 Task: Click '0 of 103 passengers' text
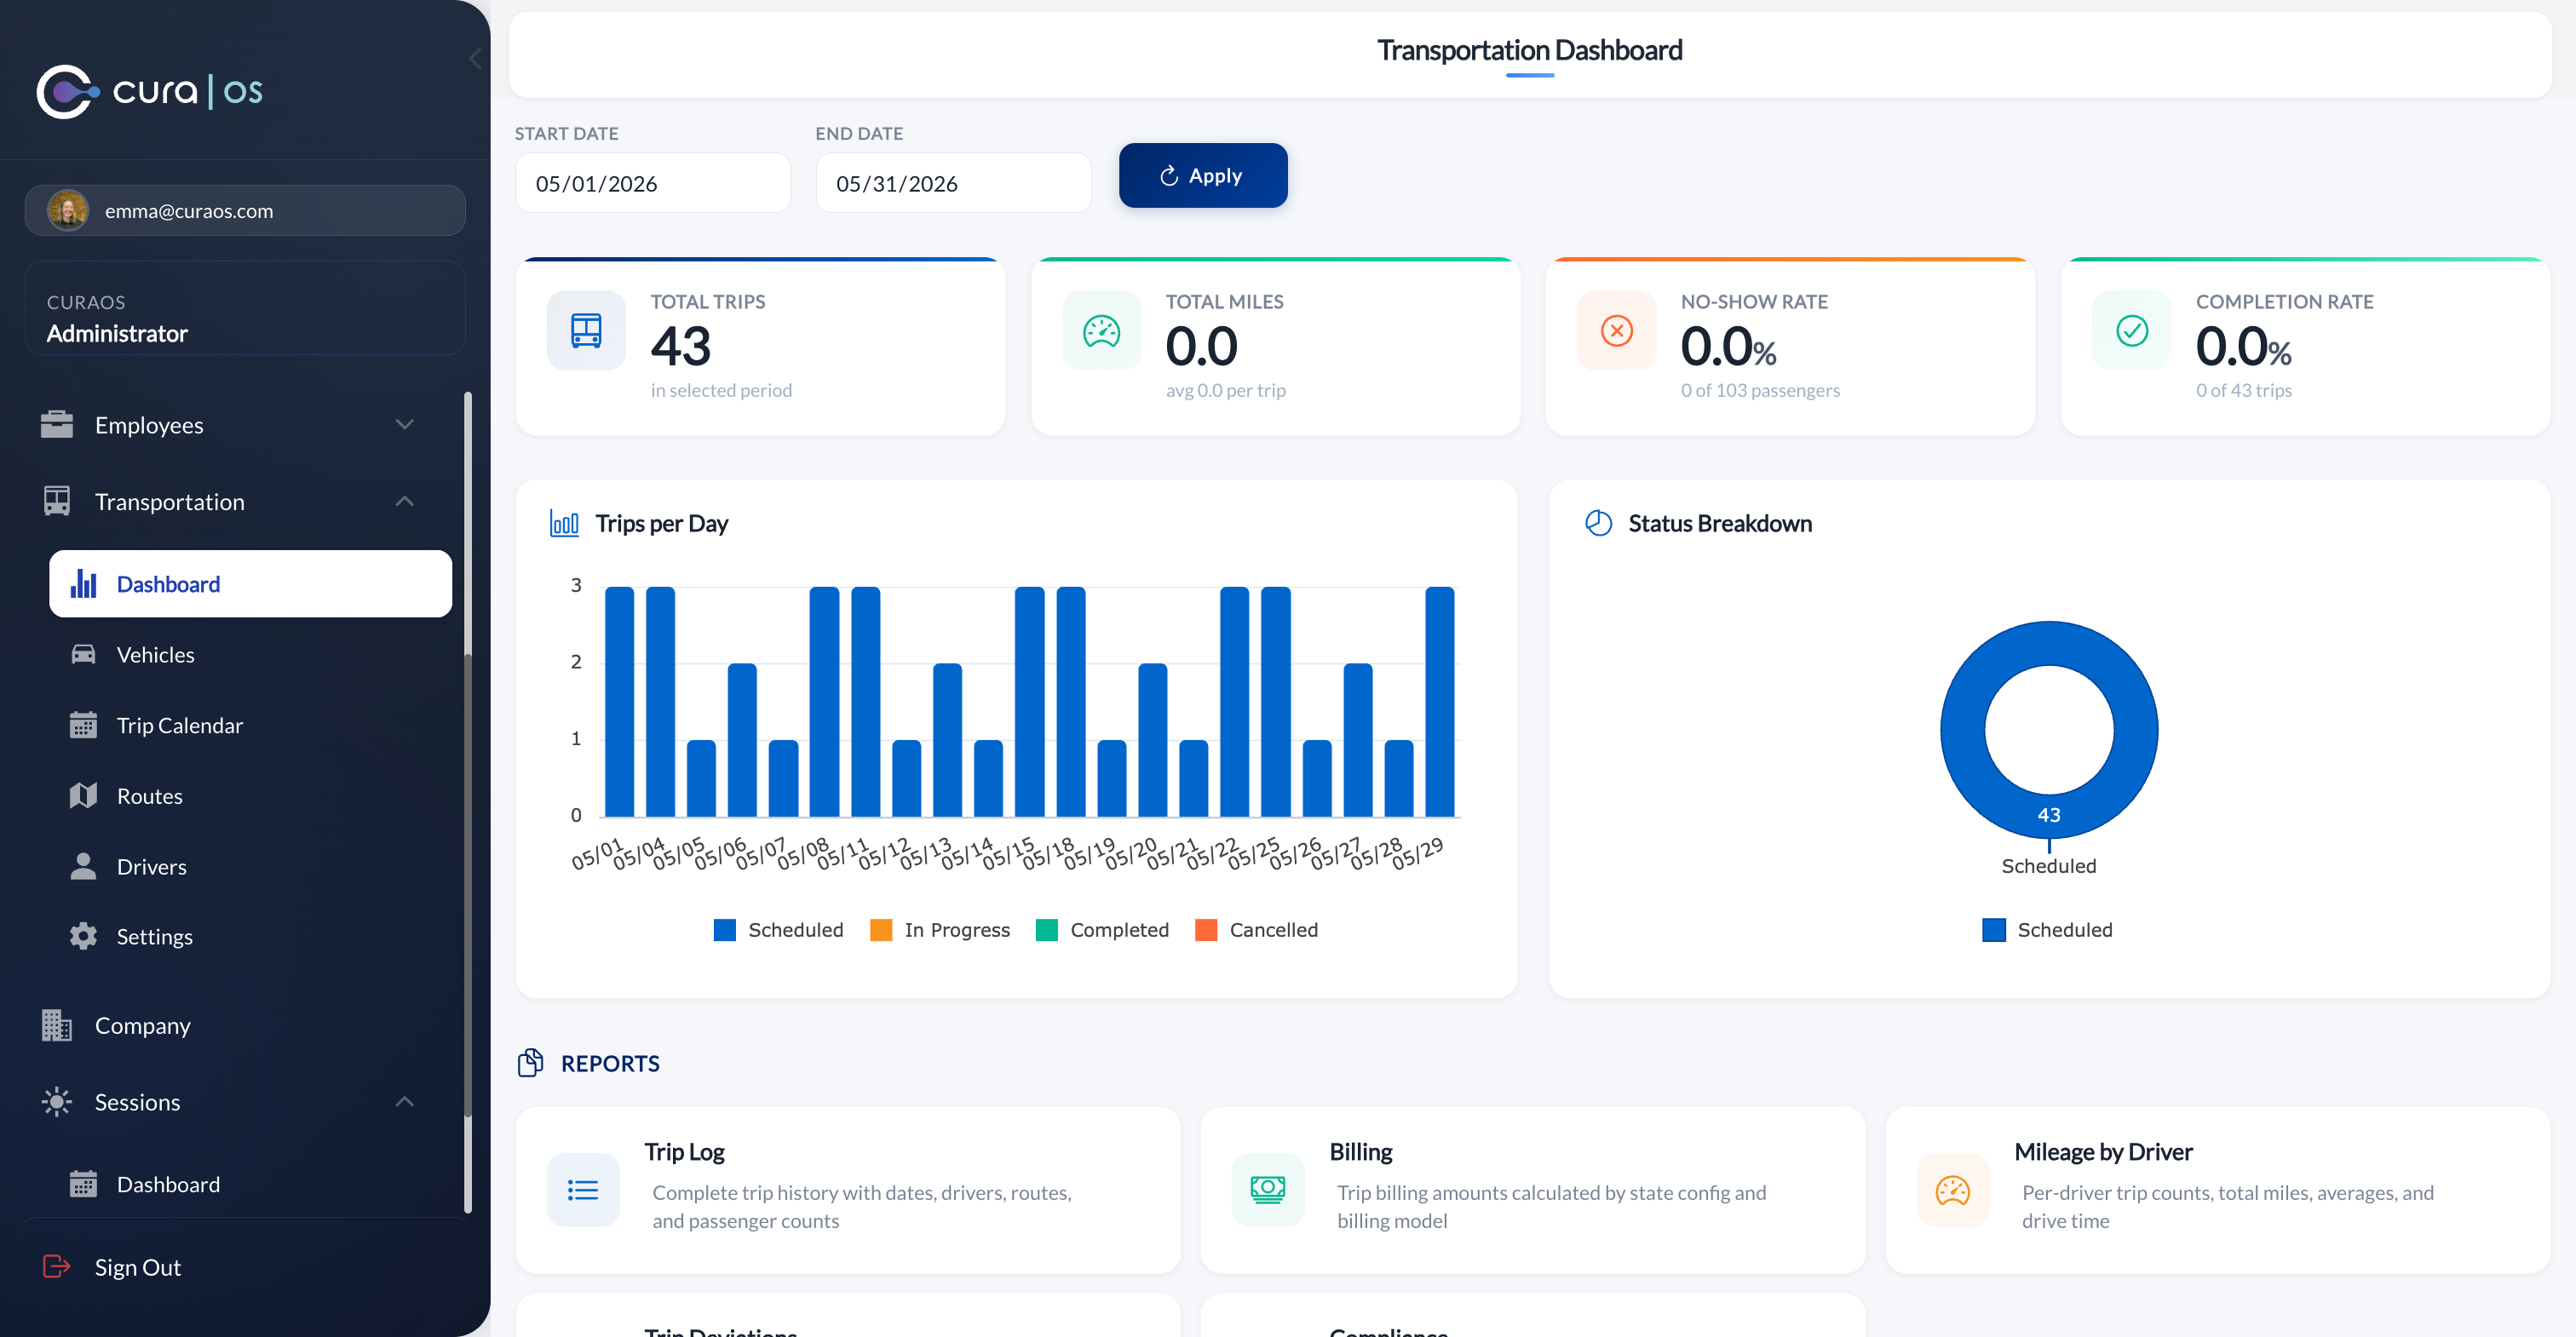point(1760,391)
